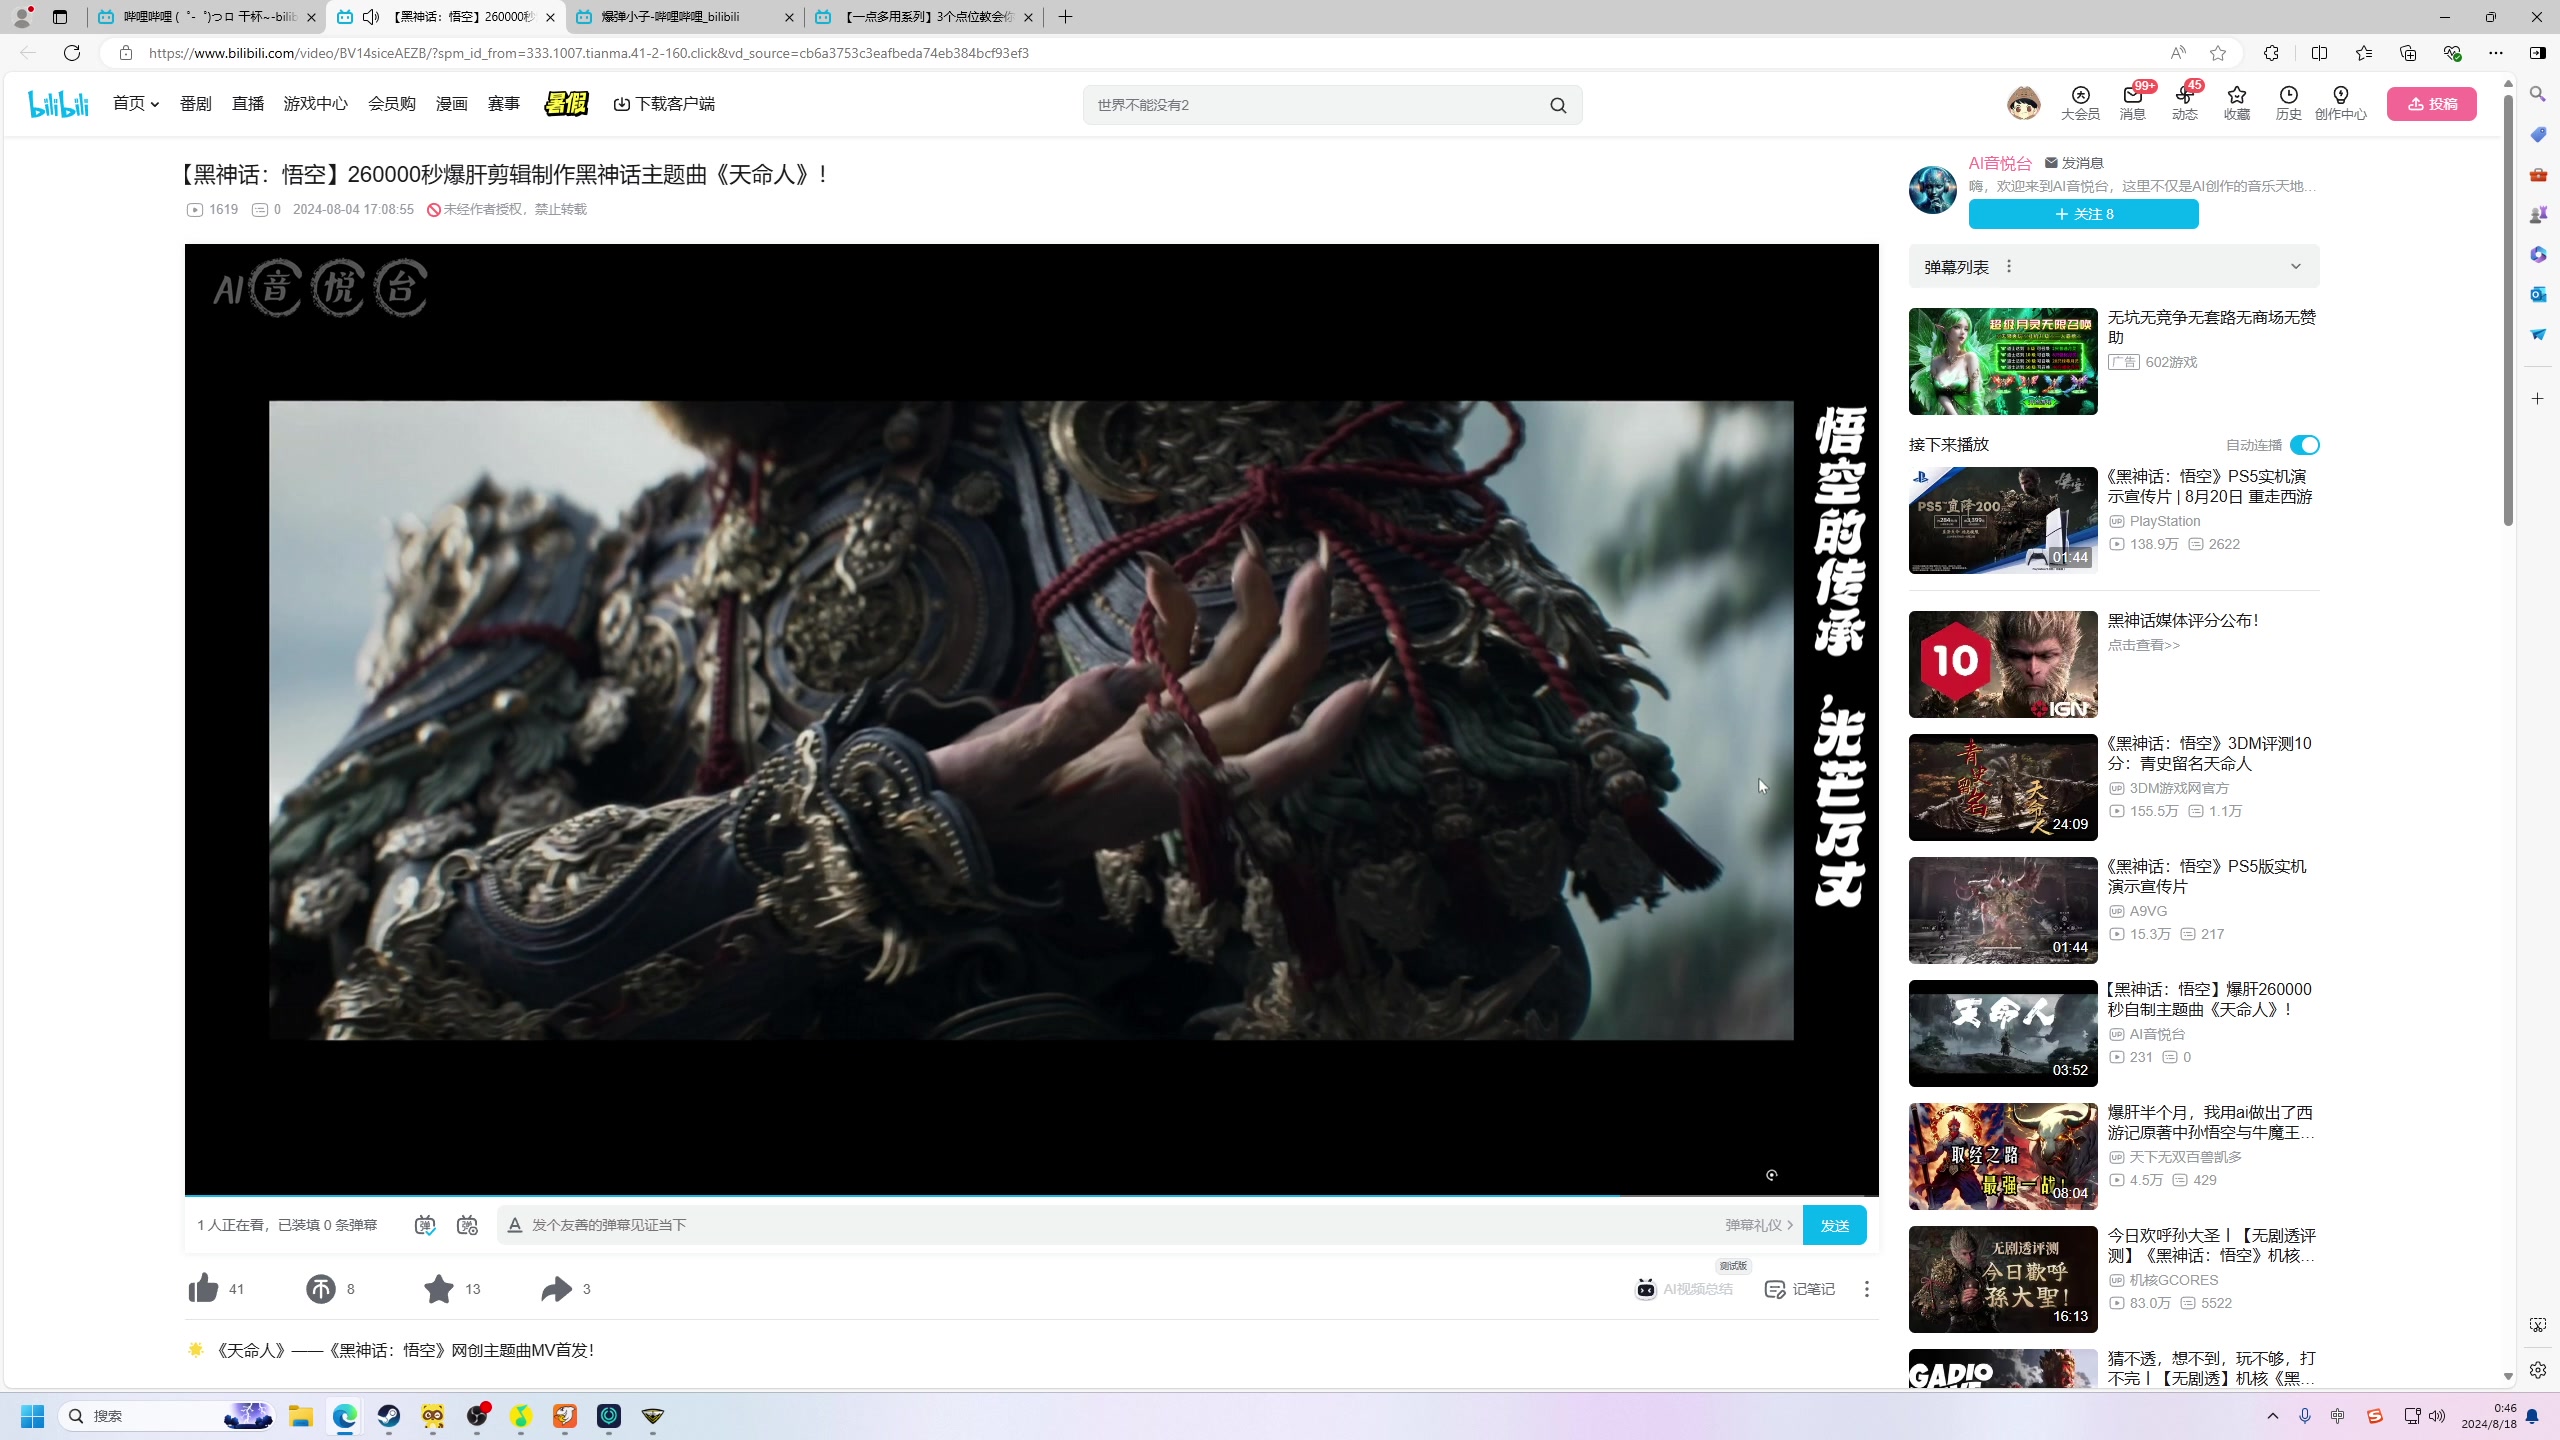This screenshot has width=2560, height=1440.
Task: Open more options three-dot menu below video
Action: tap(1866, 1288)
